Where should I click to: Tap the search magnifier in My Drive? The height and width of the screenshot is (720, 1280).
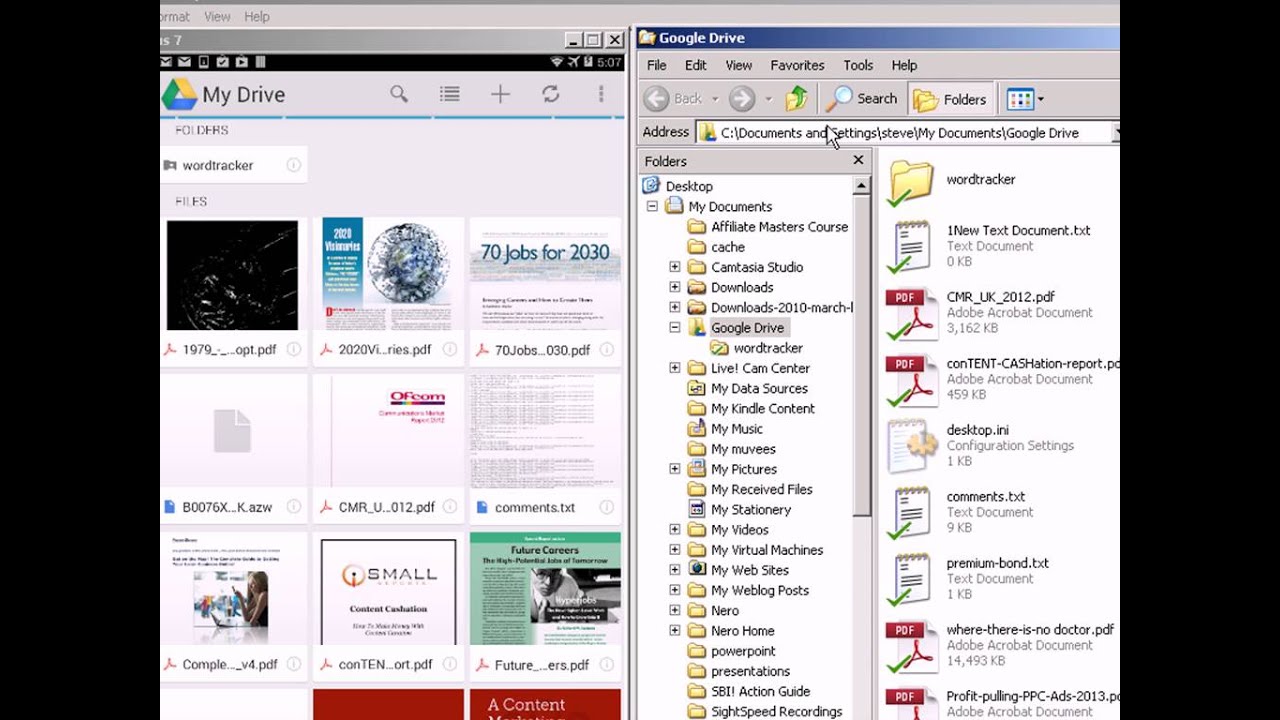point(399,94)
